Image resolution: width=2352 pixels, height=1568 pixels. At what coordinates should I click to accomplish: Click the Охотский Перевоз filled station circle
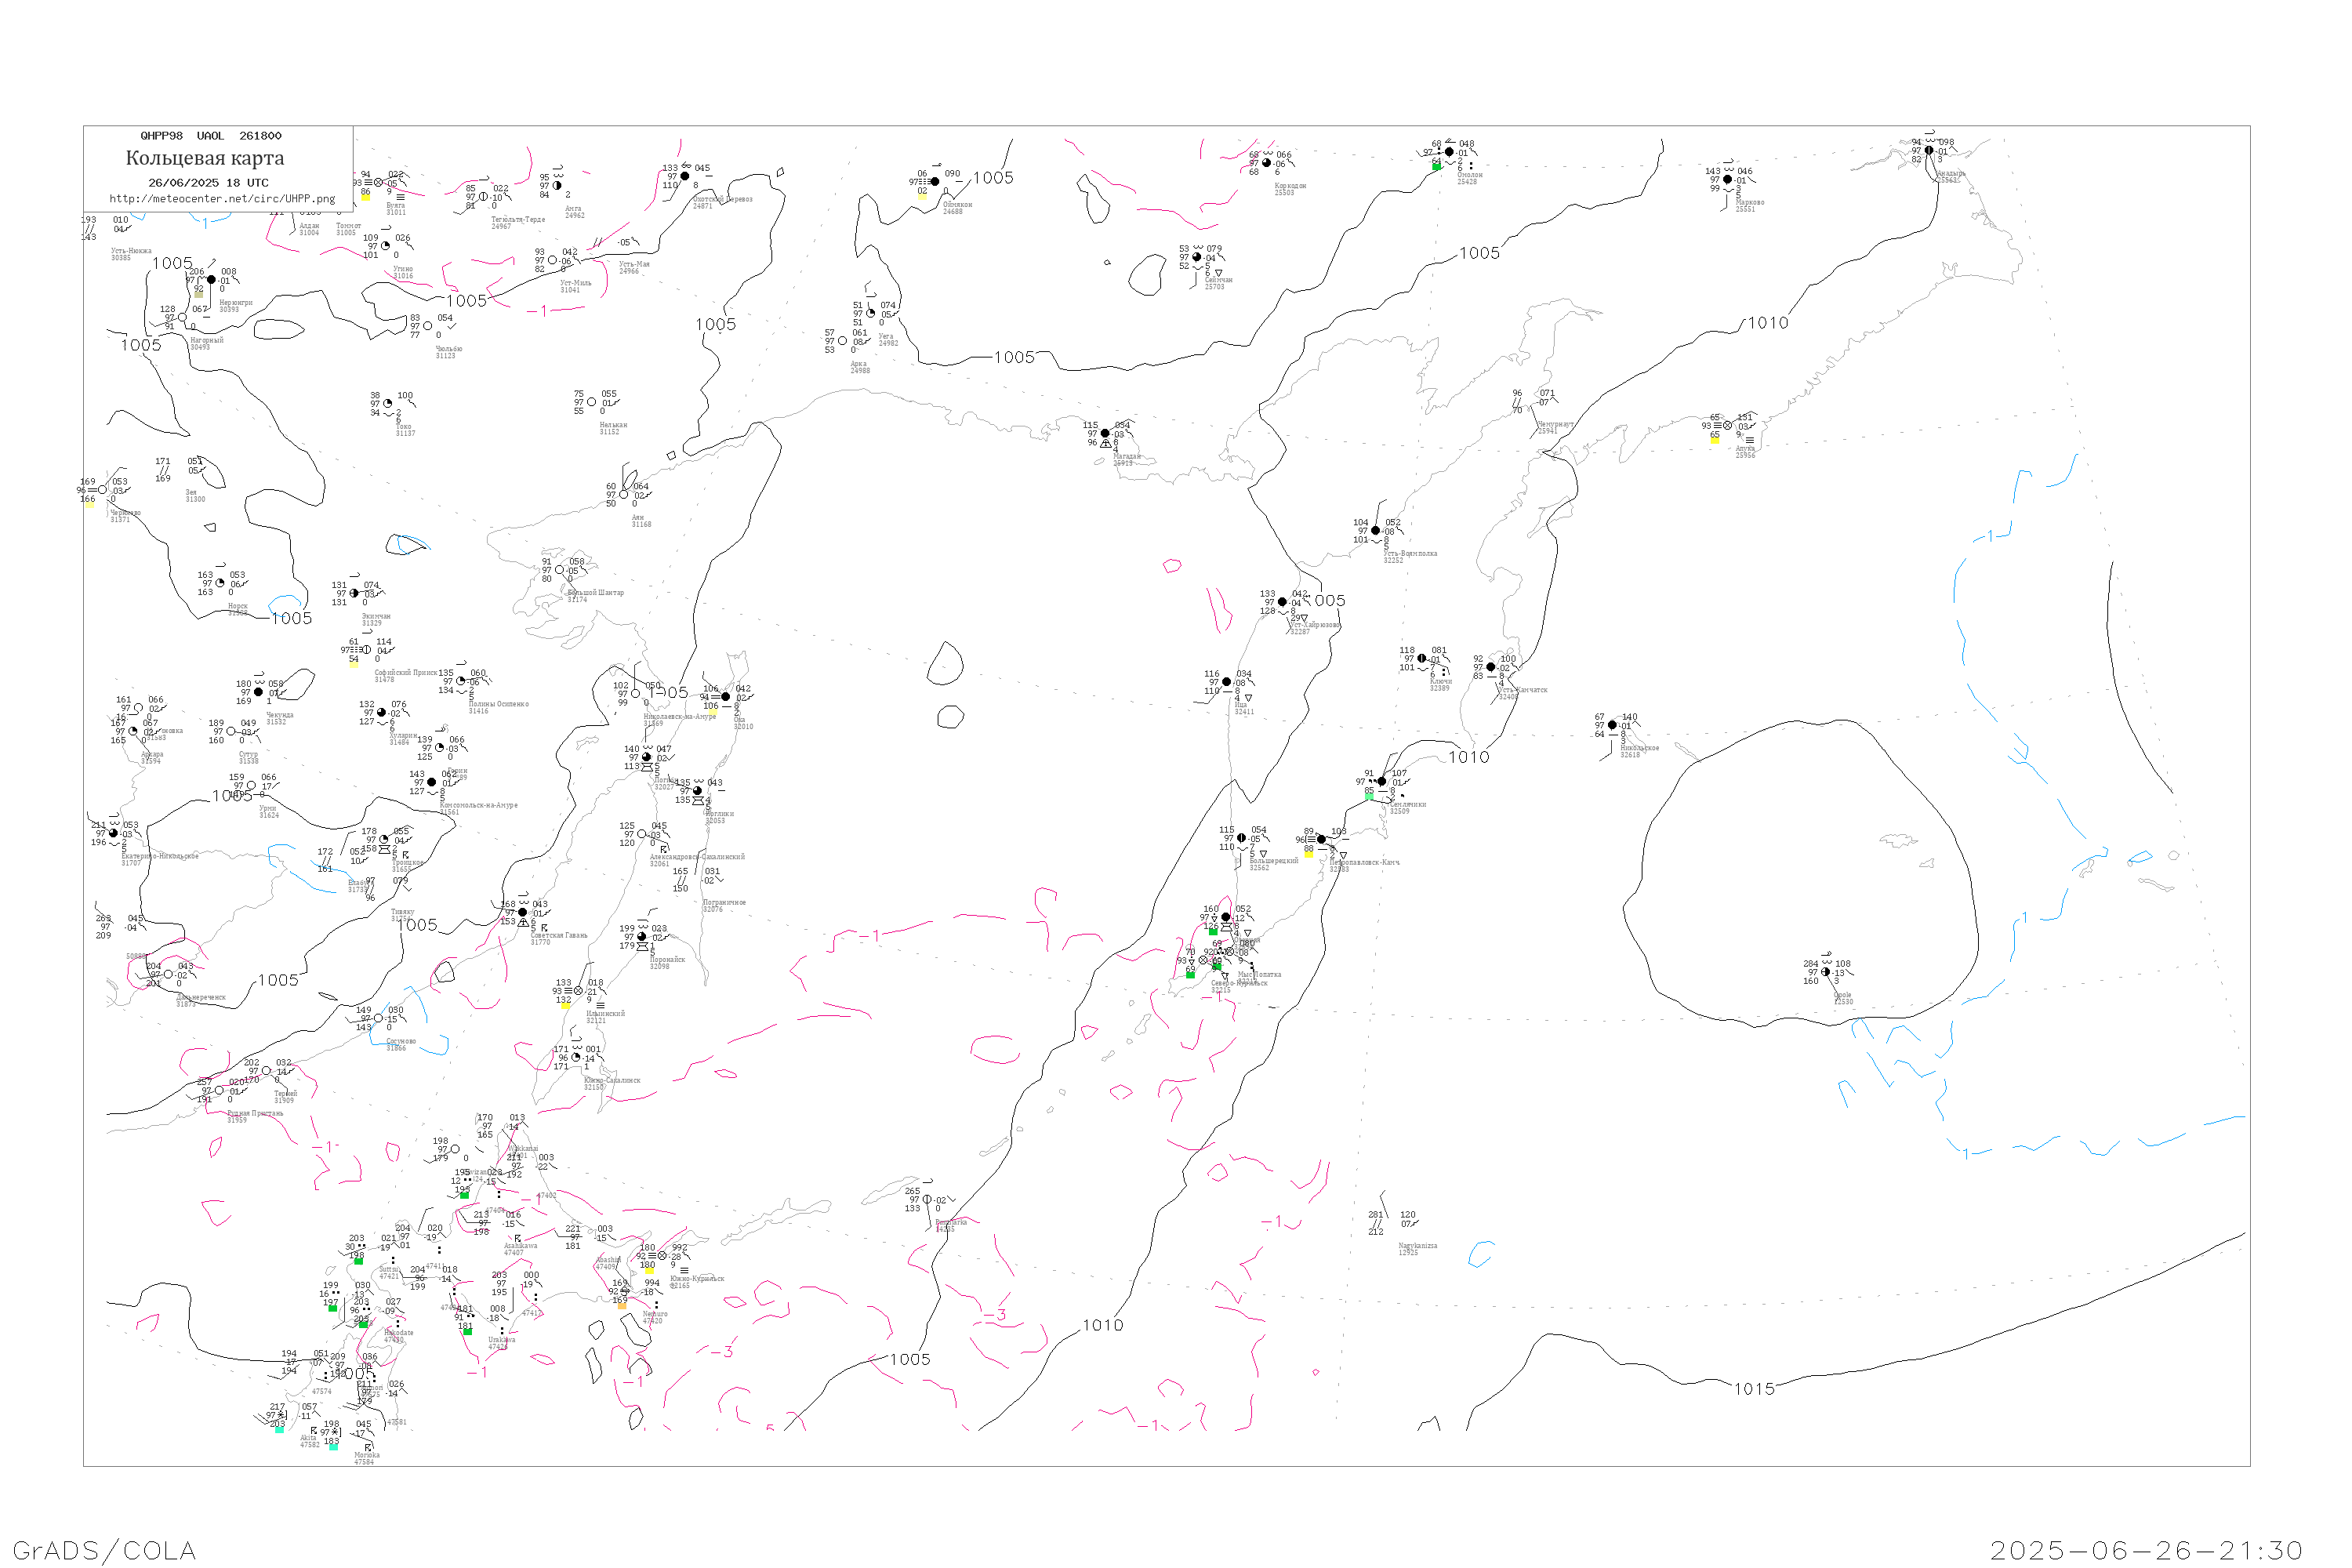[685, 176]
